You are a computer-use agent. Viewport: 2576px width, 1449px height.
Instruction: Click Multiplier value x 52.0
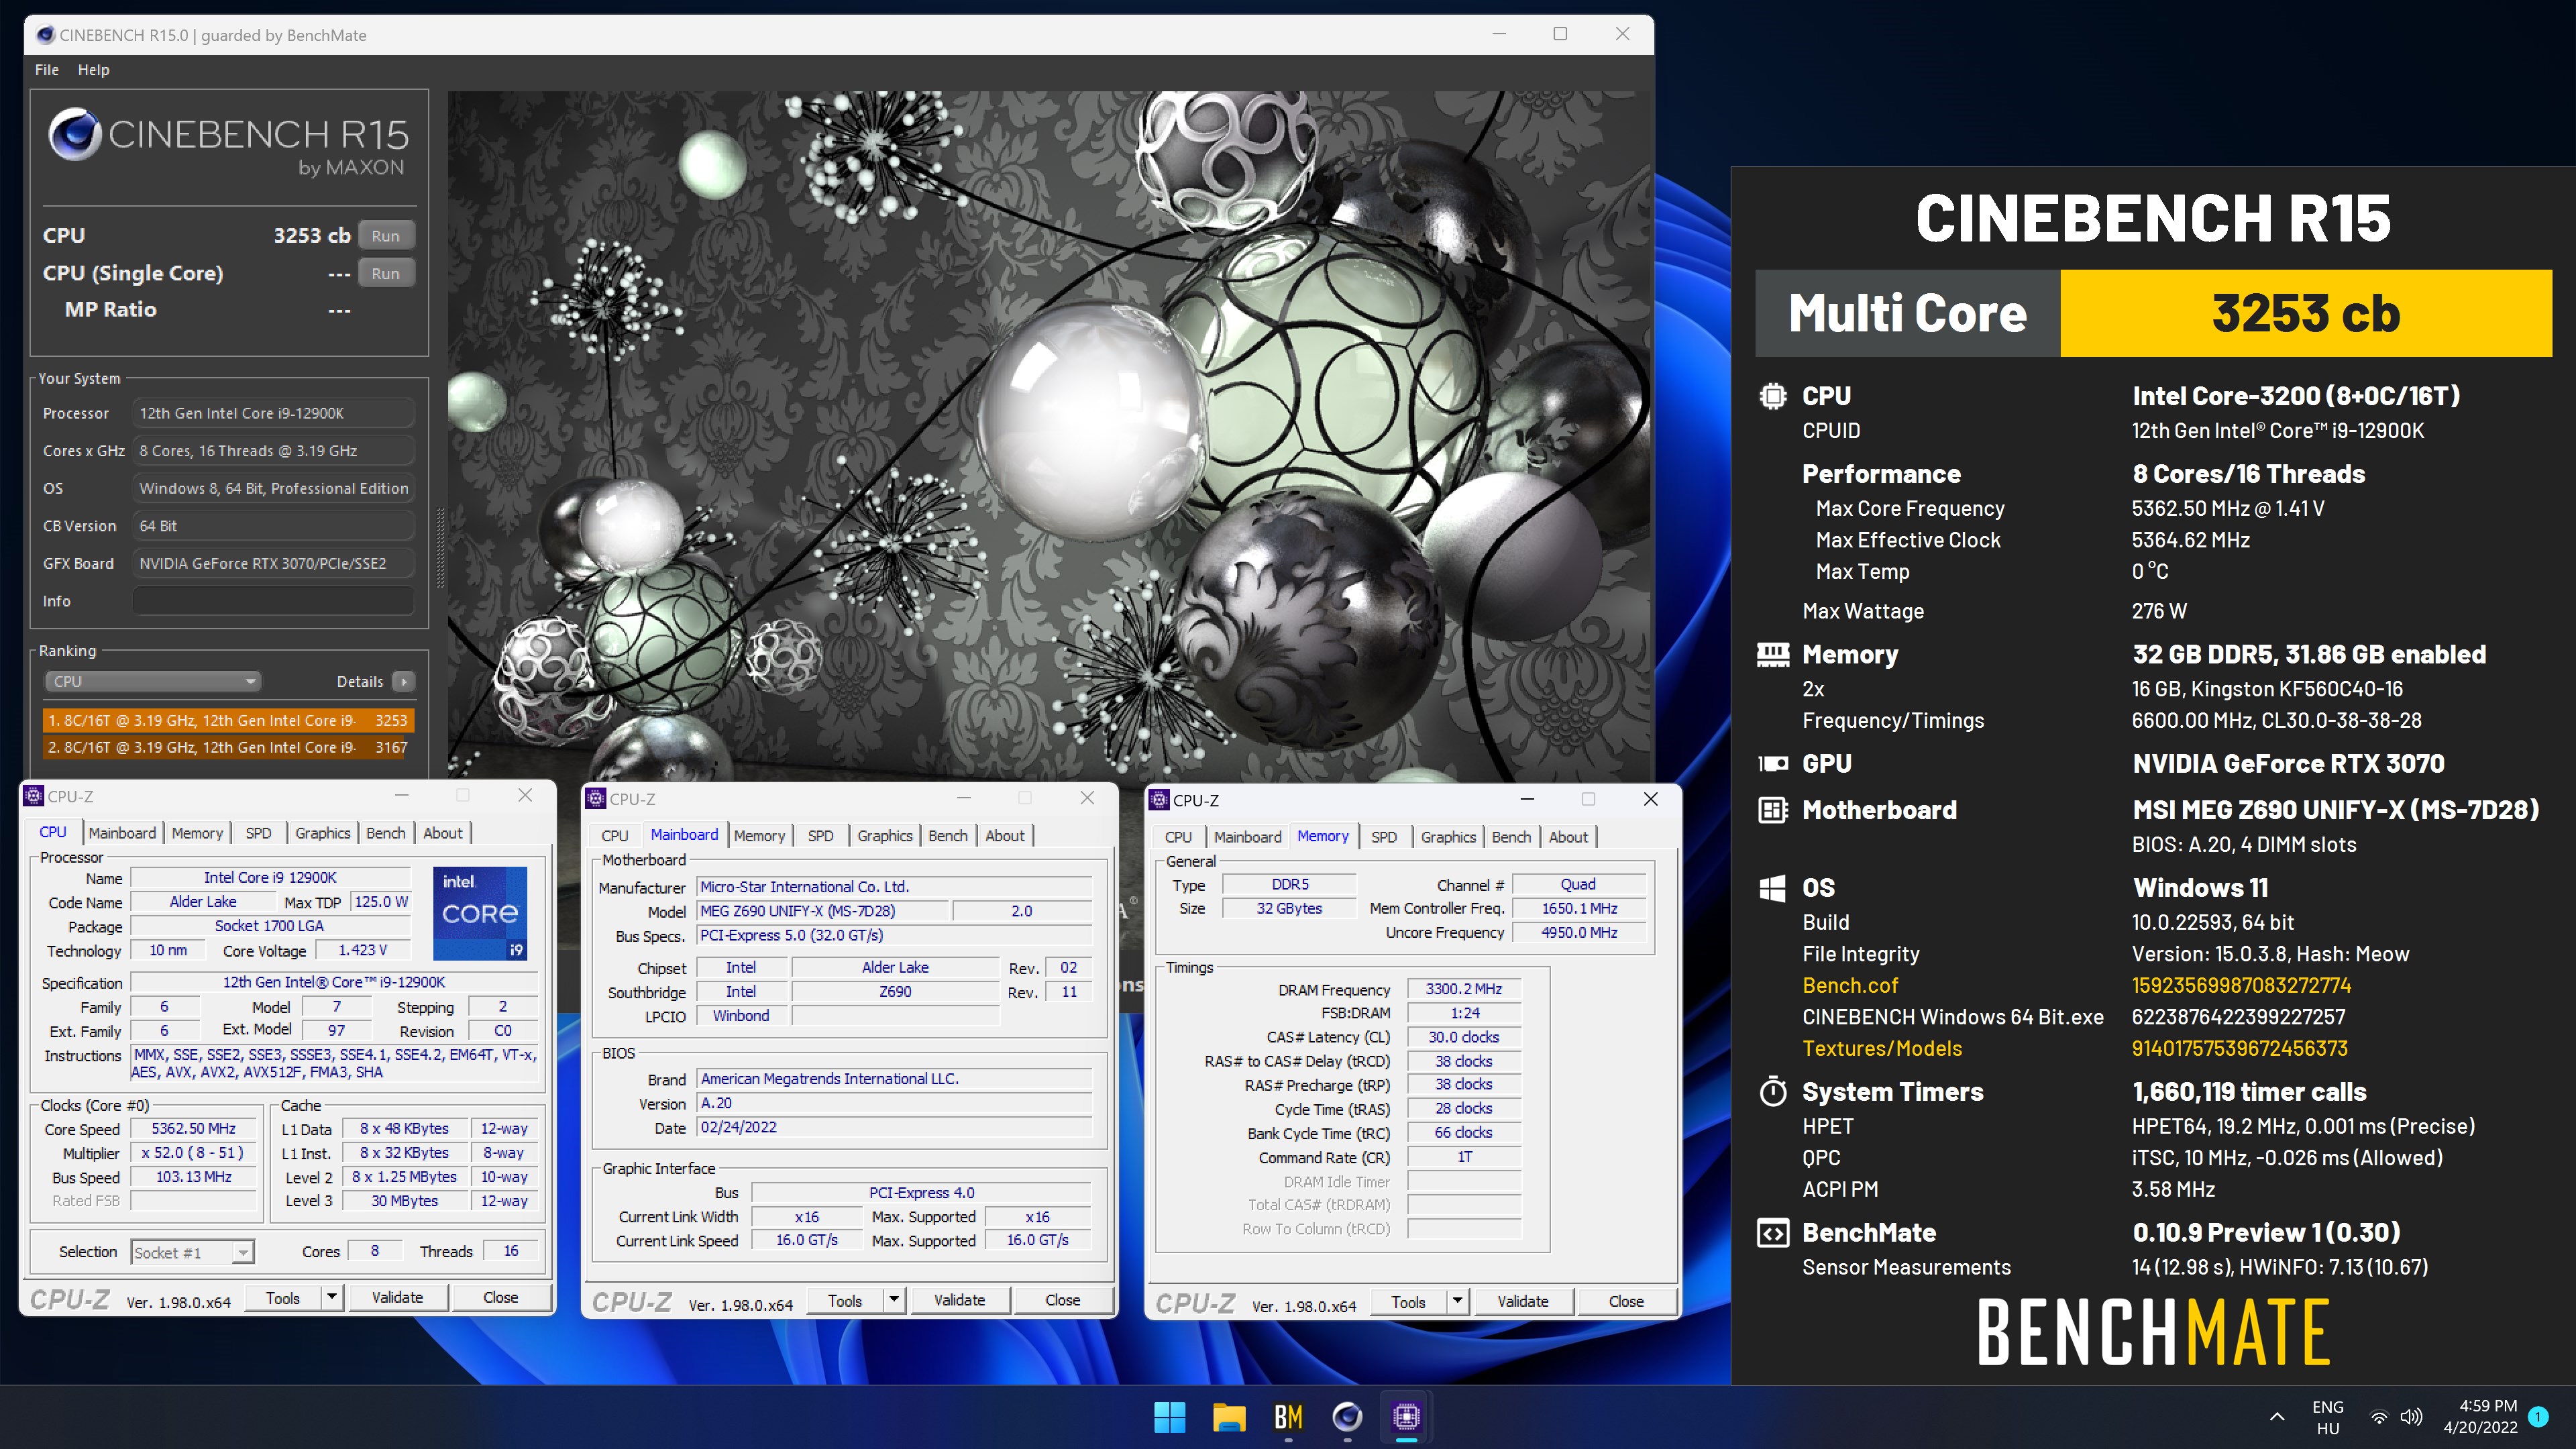(x=193, y=1152)
